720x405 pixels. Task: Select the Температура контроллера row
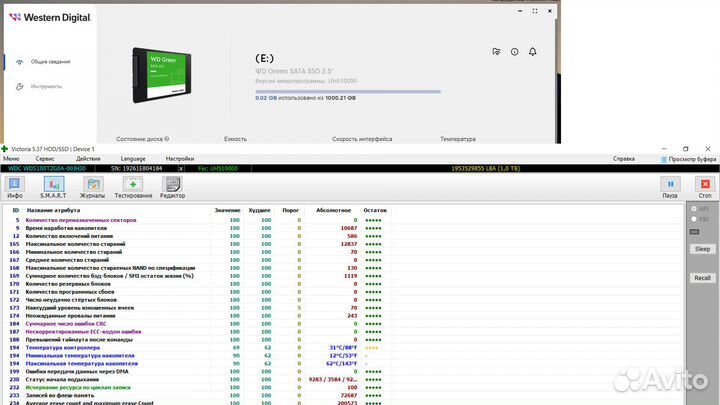pos(197,348)
